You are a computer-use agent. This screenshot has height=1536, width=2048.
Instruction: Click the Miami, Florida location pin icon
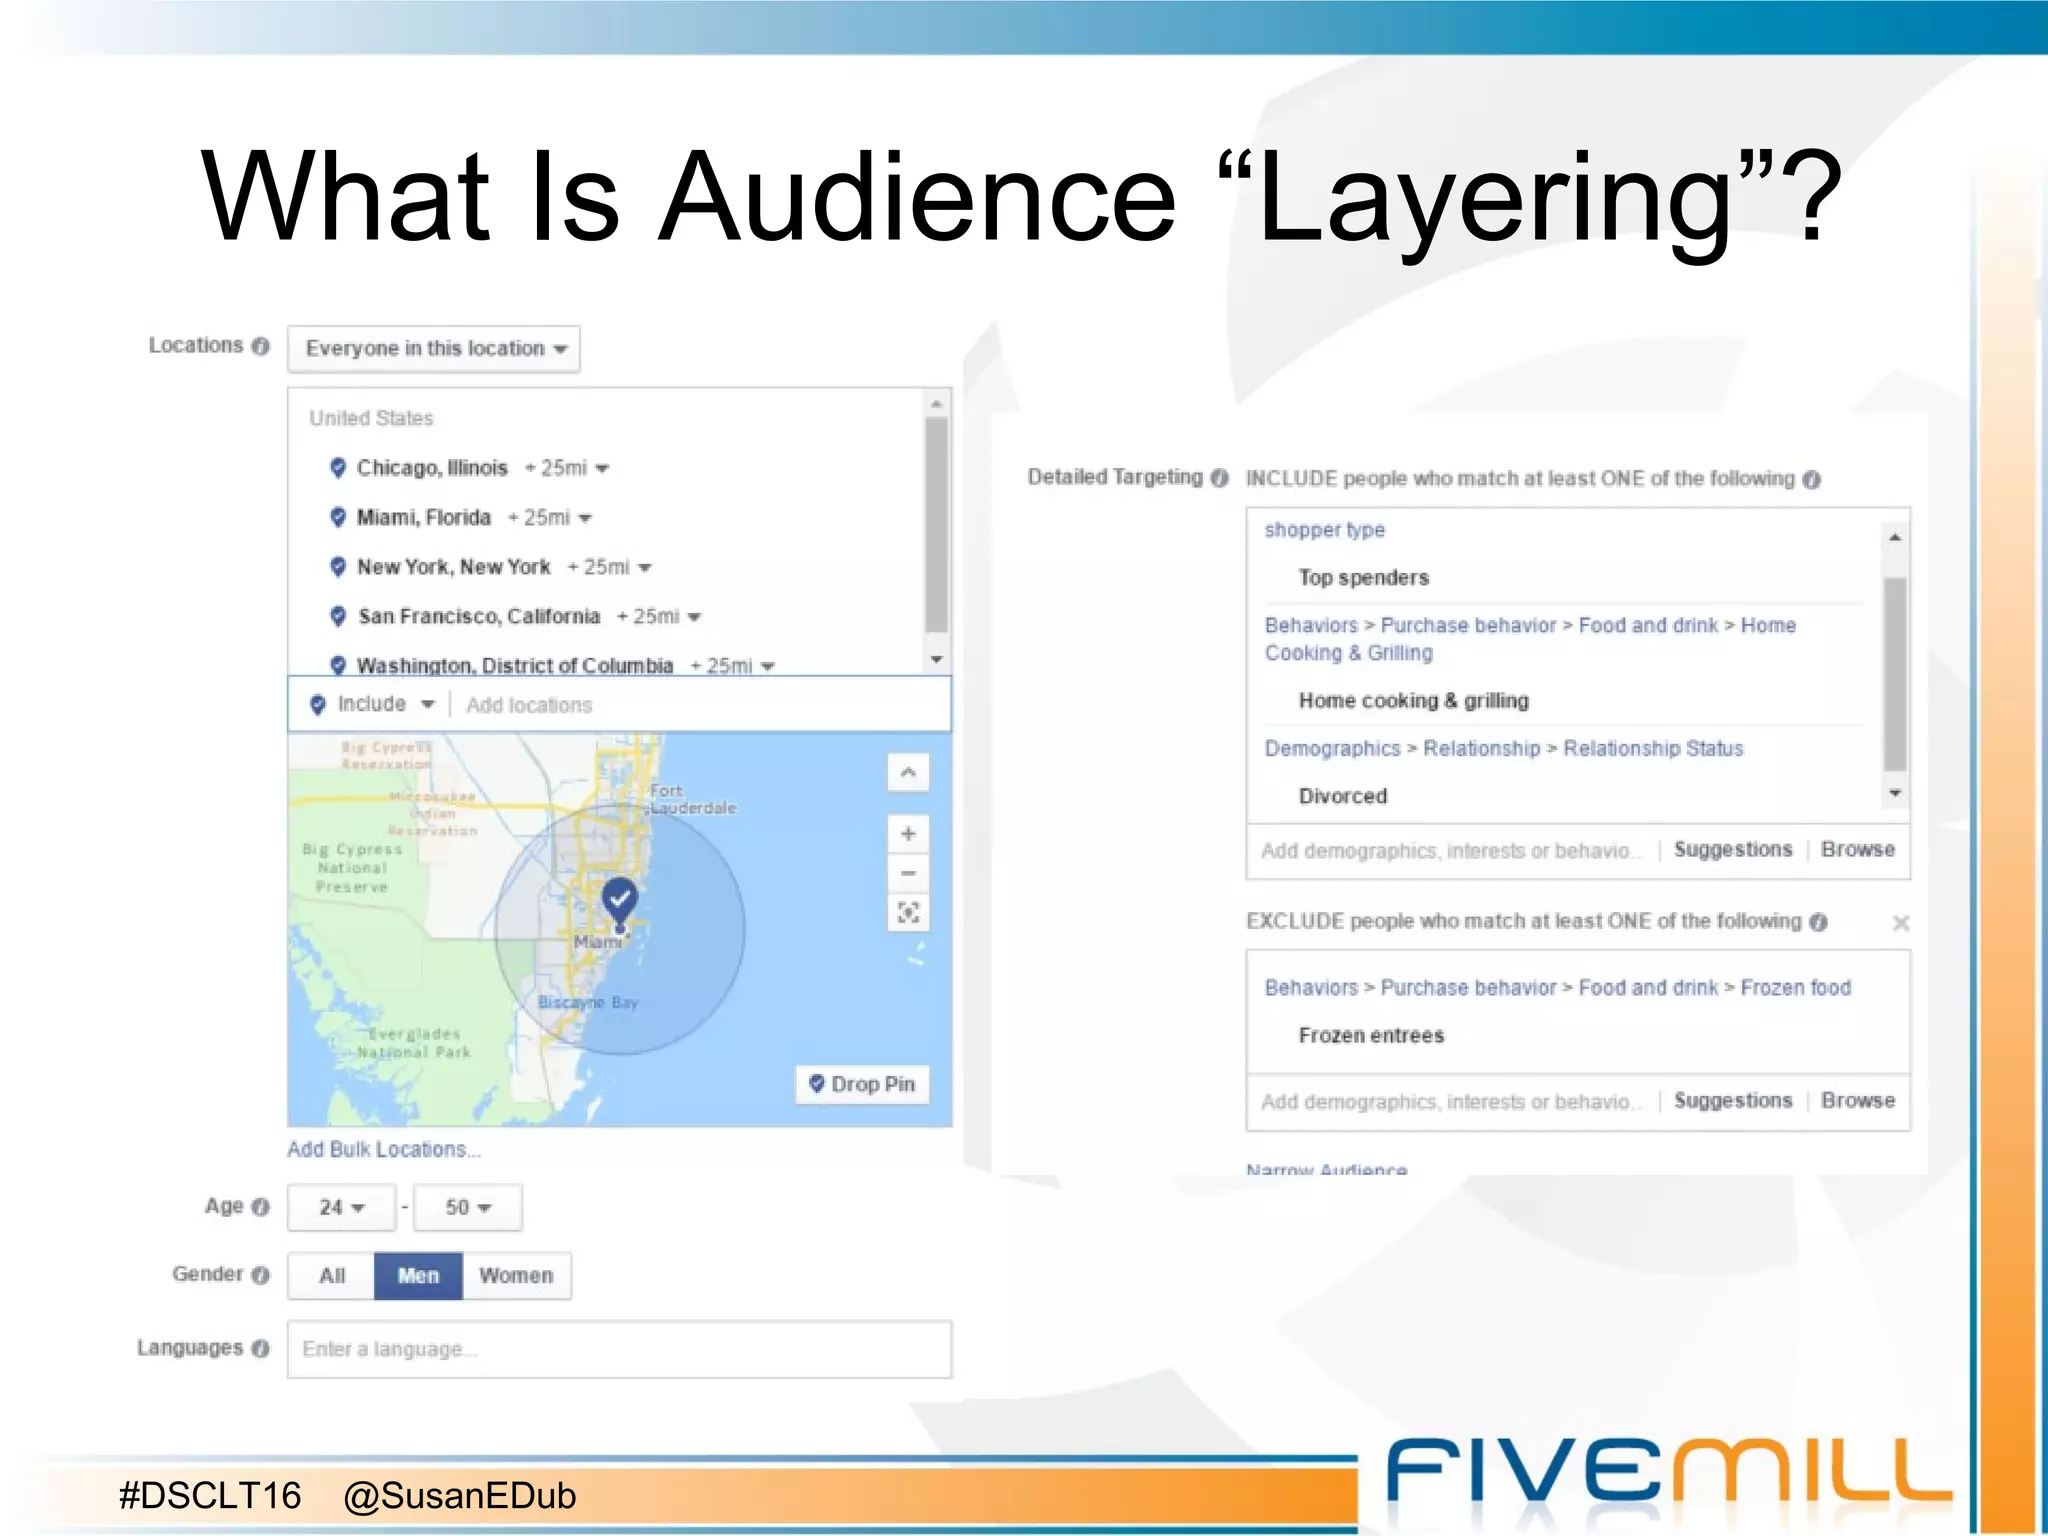coord(338,517)
